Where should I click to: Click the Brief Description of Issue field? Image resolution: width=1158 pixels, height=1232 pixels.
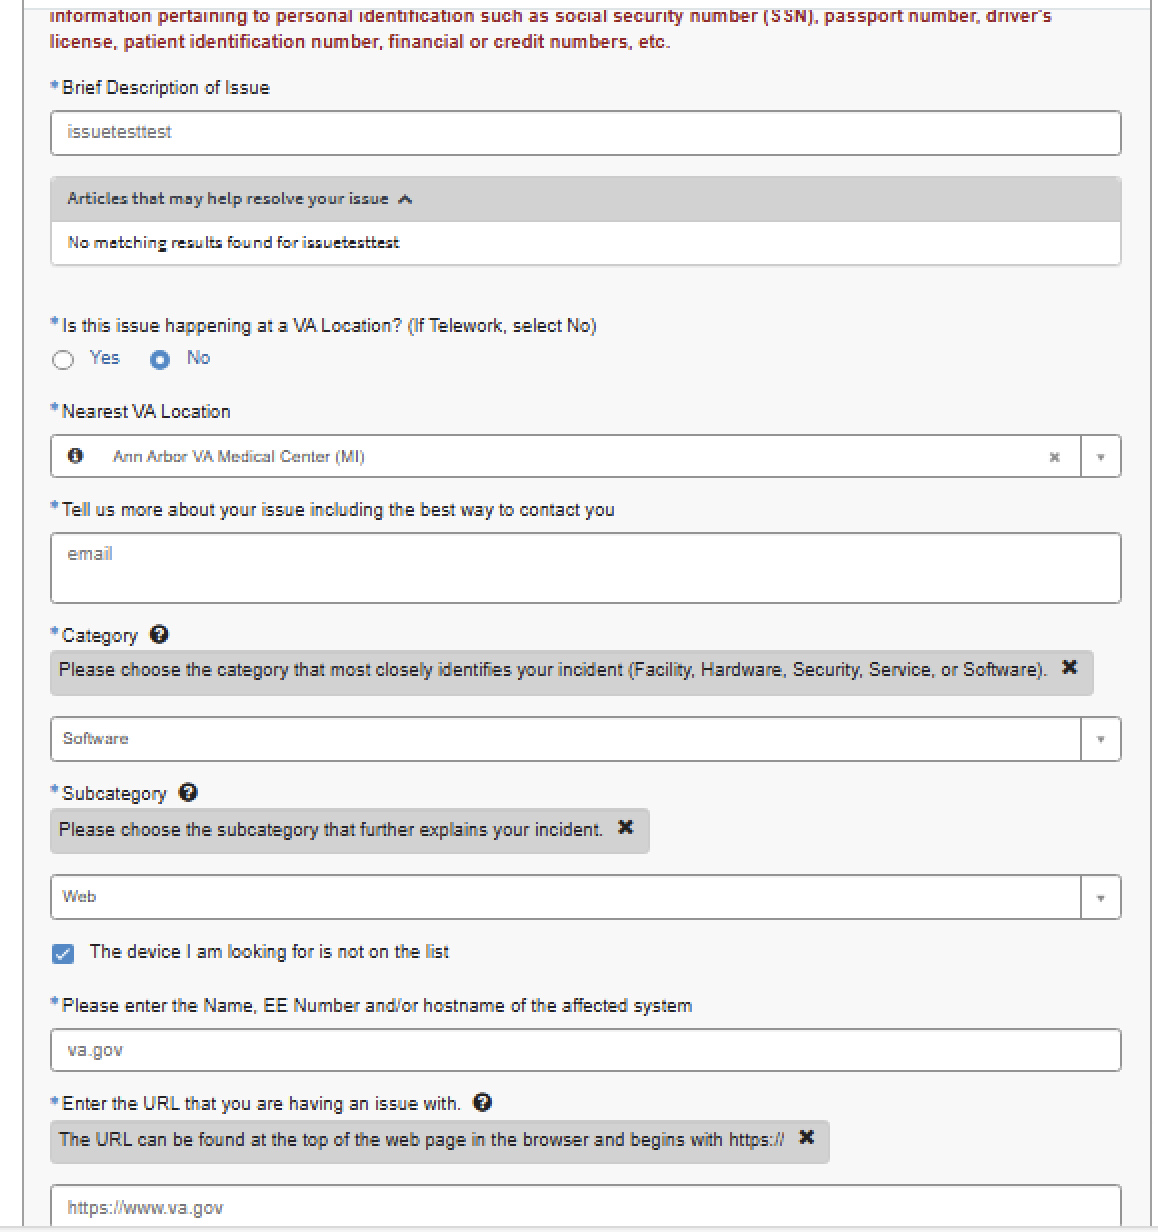click(x=585, y=133)
